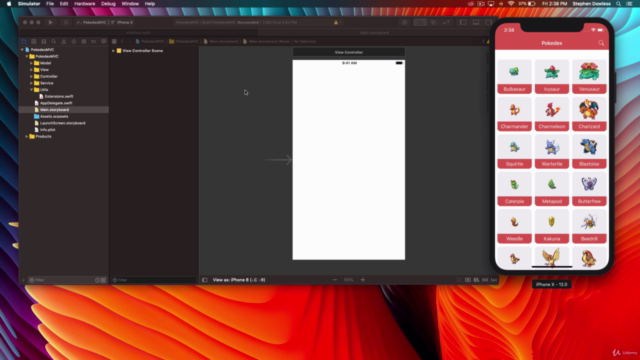Expand the Model folder

(x=31, y=63)
